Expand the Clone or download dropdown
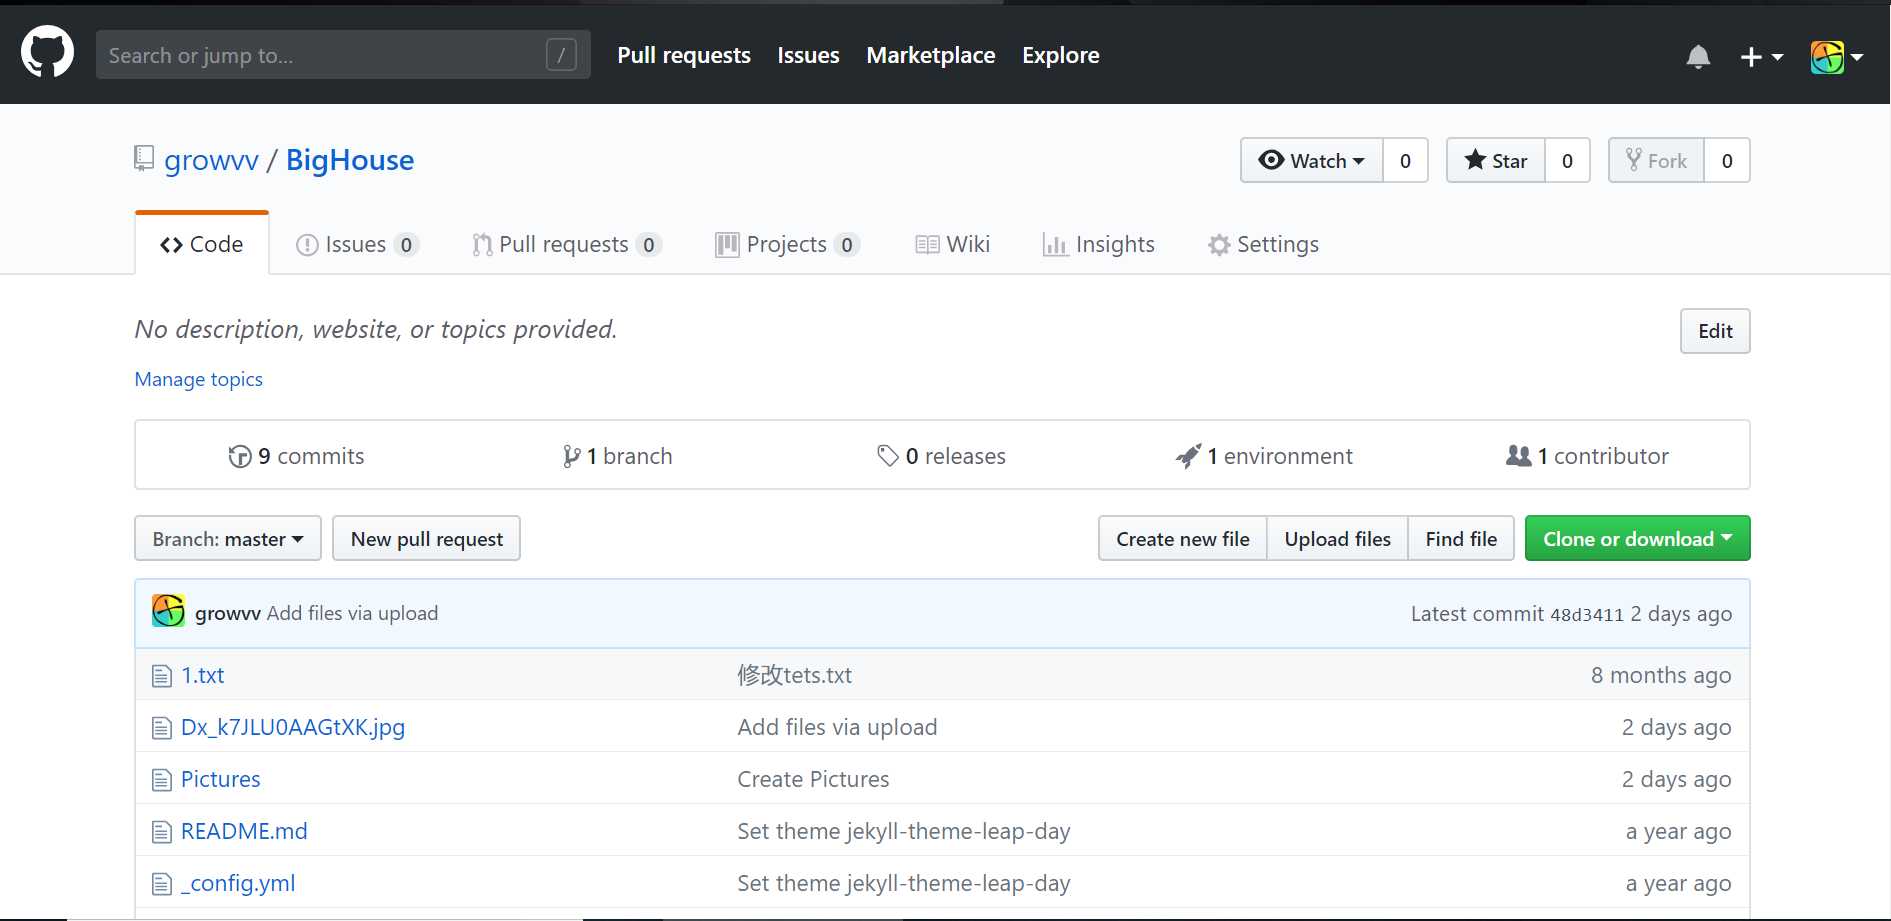The height and width of the screenshot is (921, 1891). pos(1637,538)
